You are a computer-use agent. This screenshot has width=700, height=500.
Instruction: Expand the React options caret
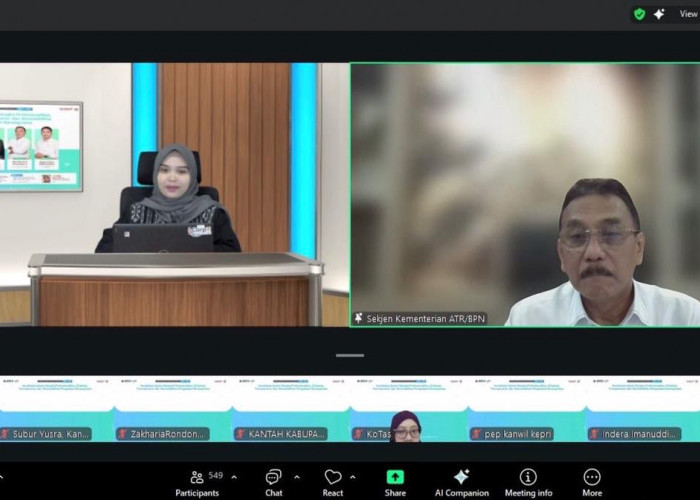[x=353, y=477]
